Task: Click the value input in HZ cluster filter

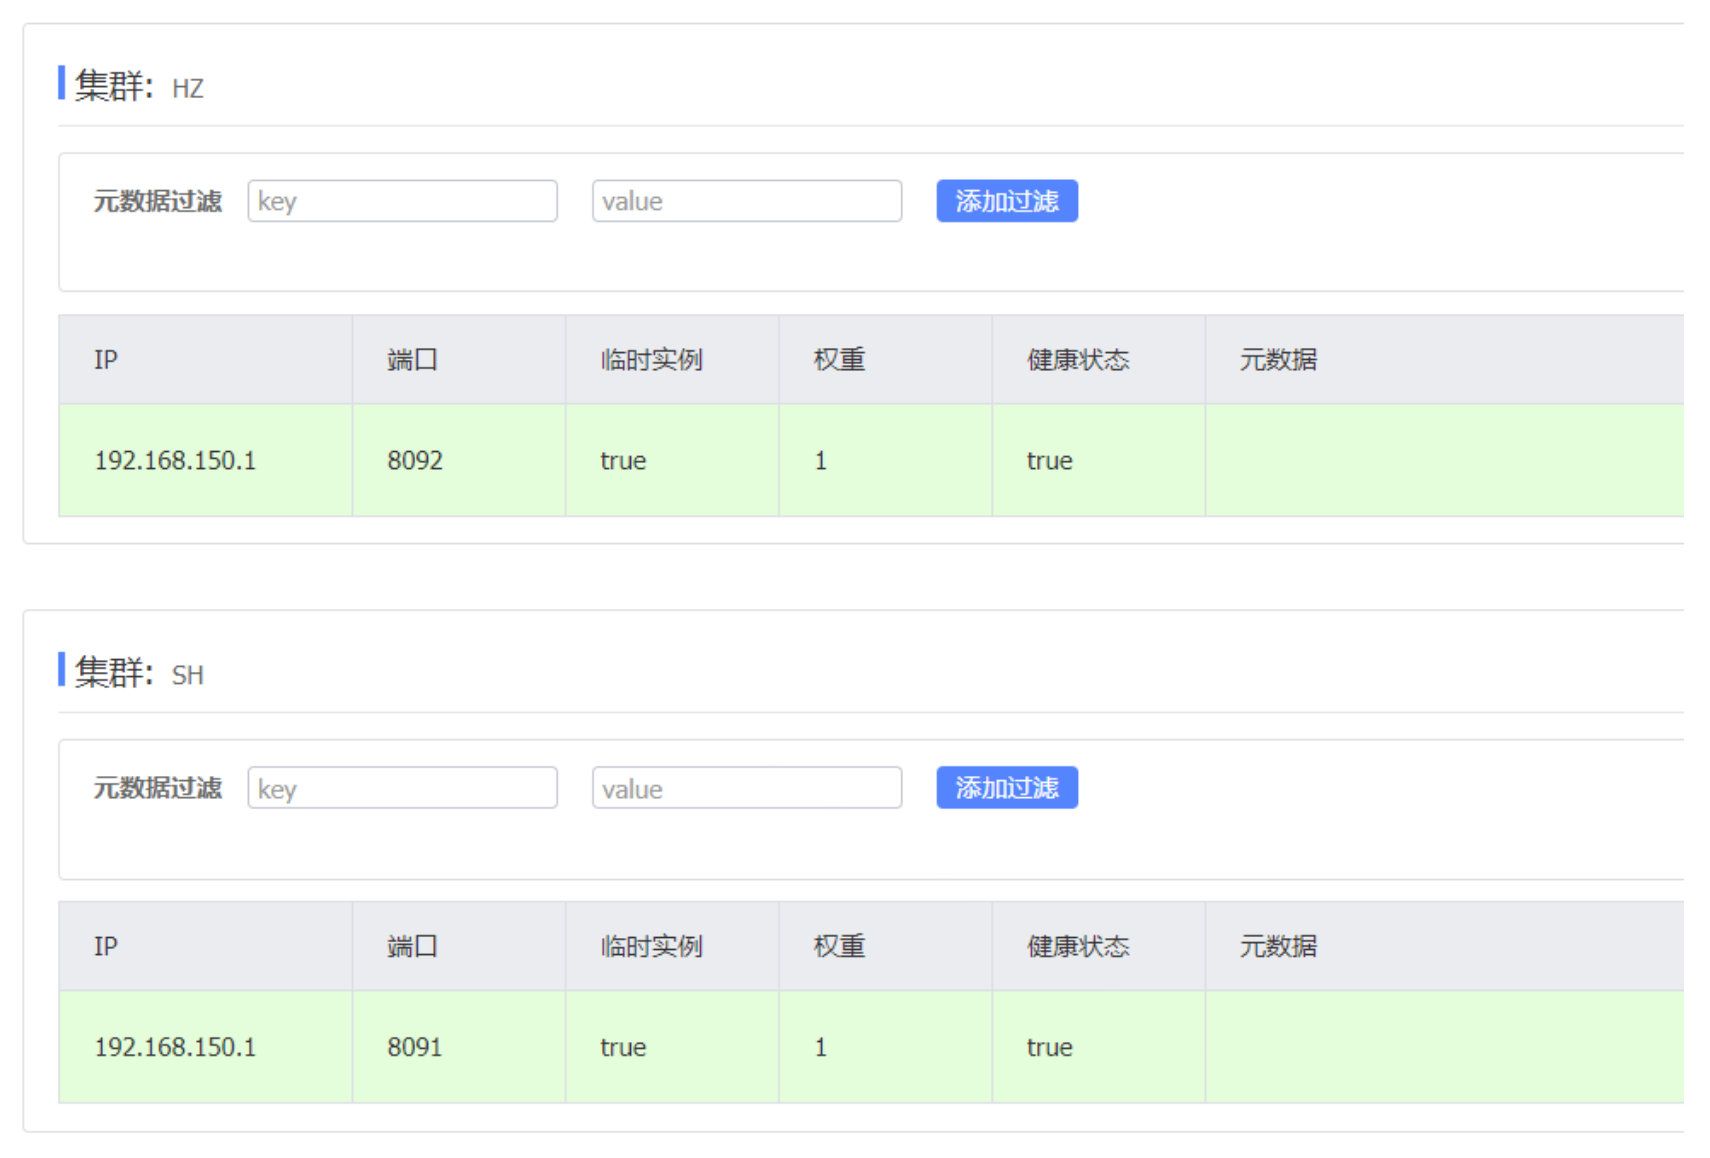Action: tap(746, 201)
